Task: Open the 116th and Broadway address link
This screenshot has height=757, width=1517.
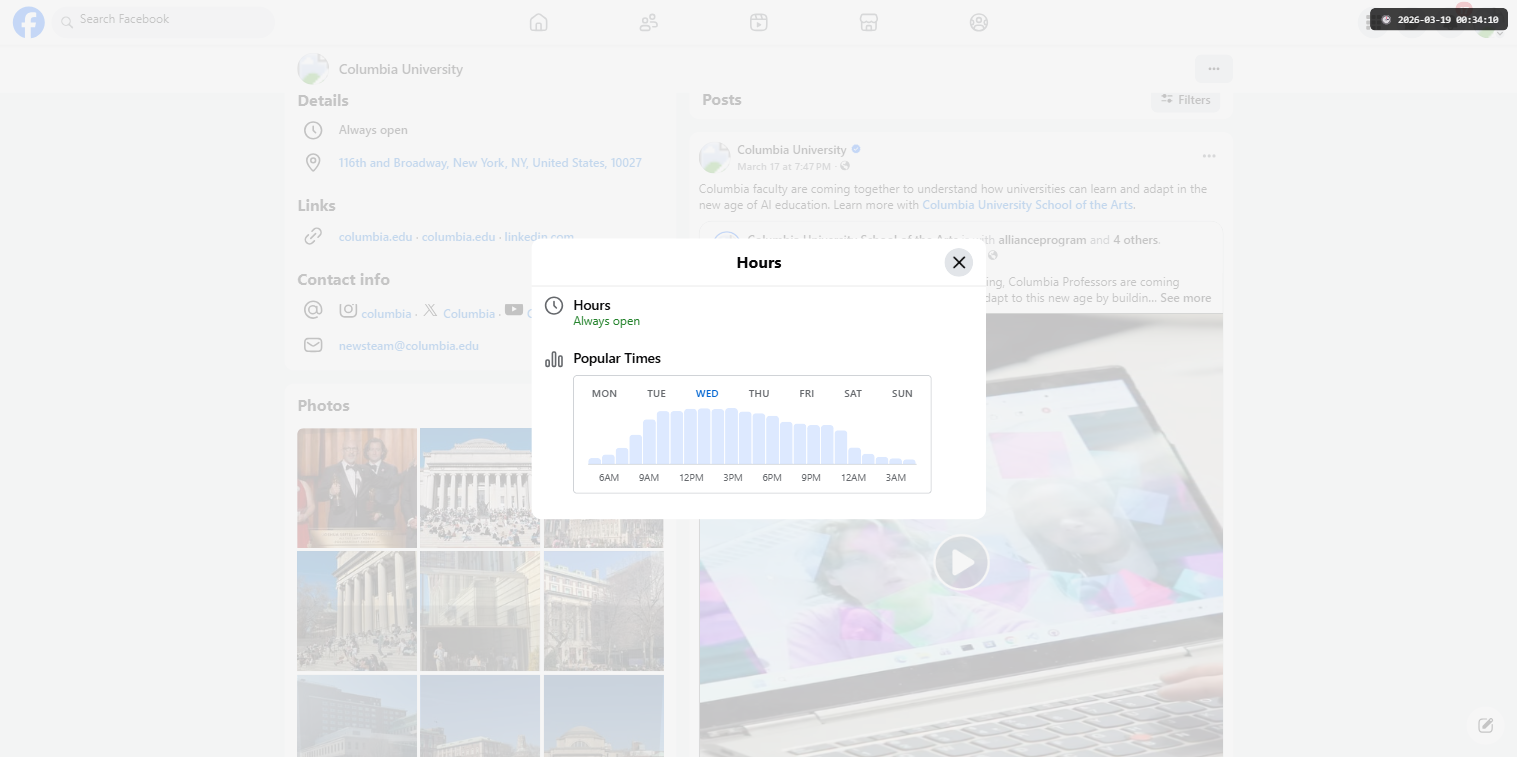Action: [x=490, y=163]
